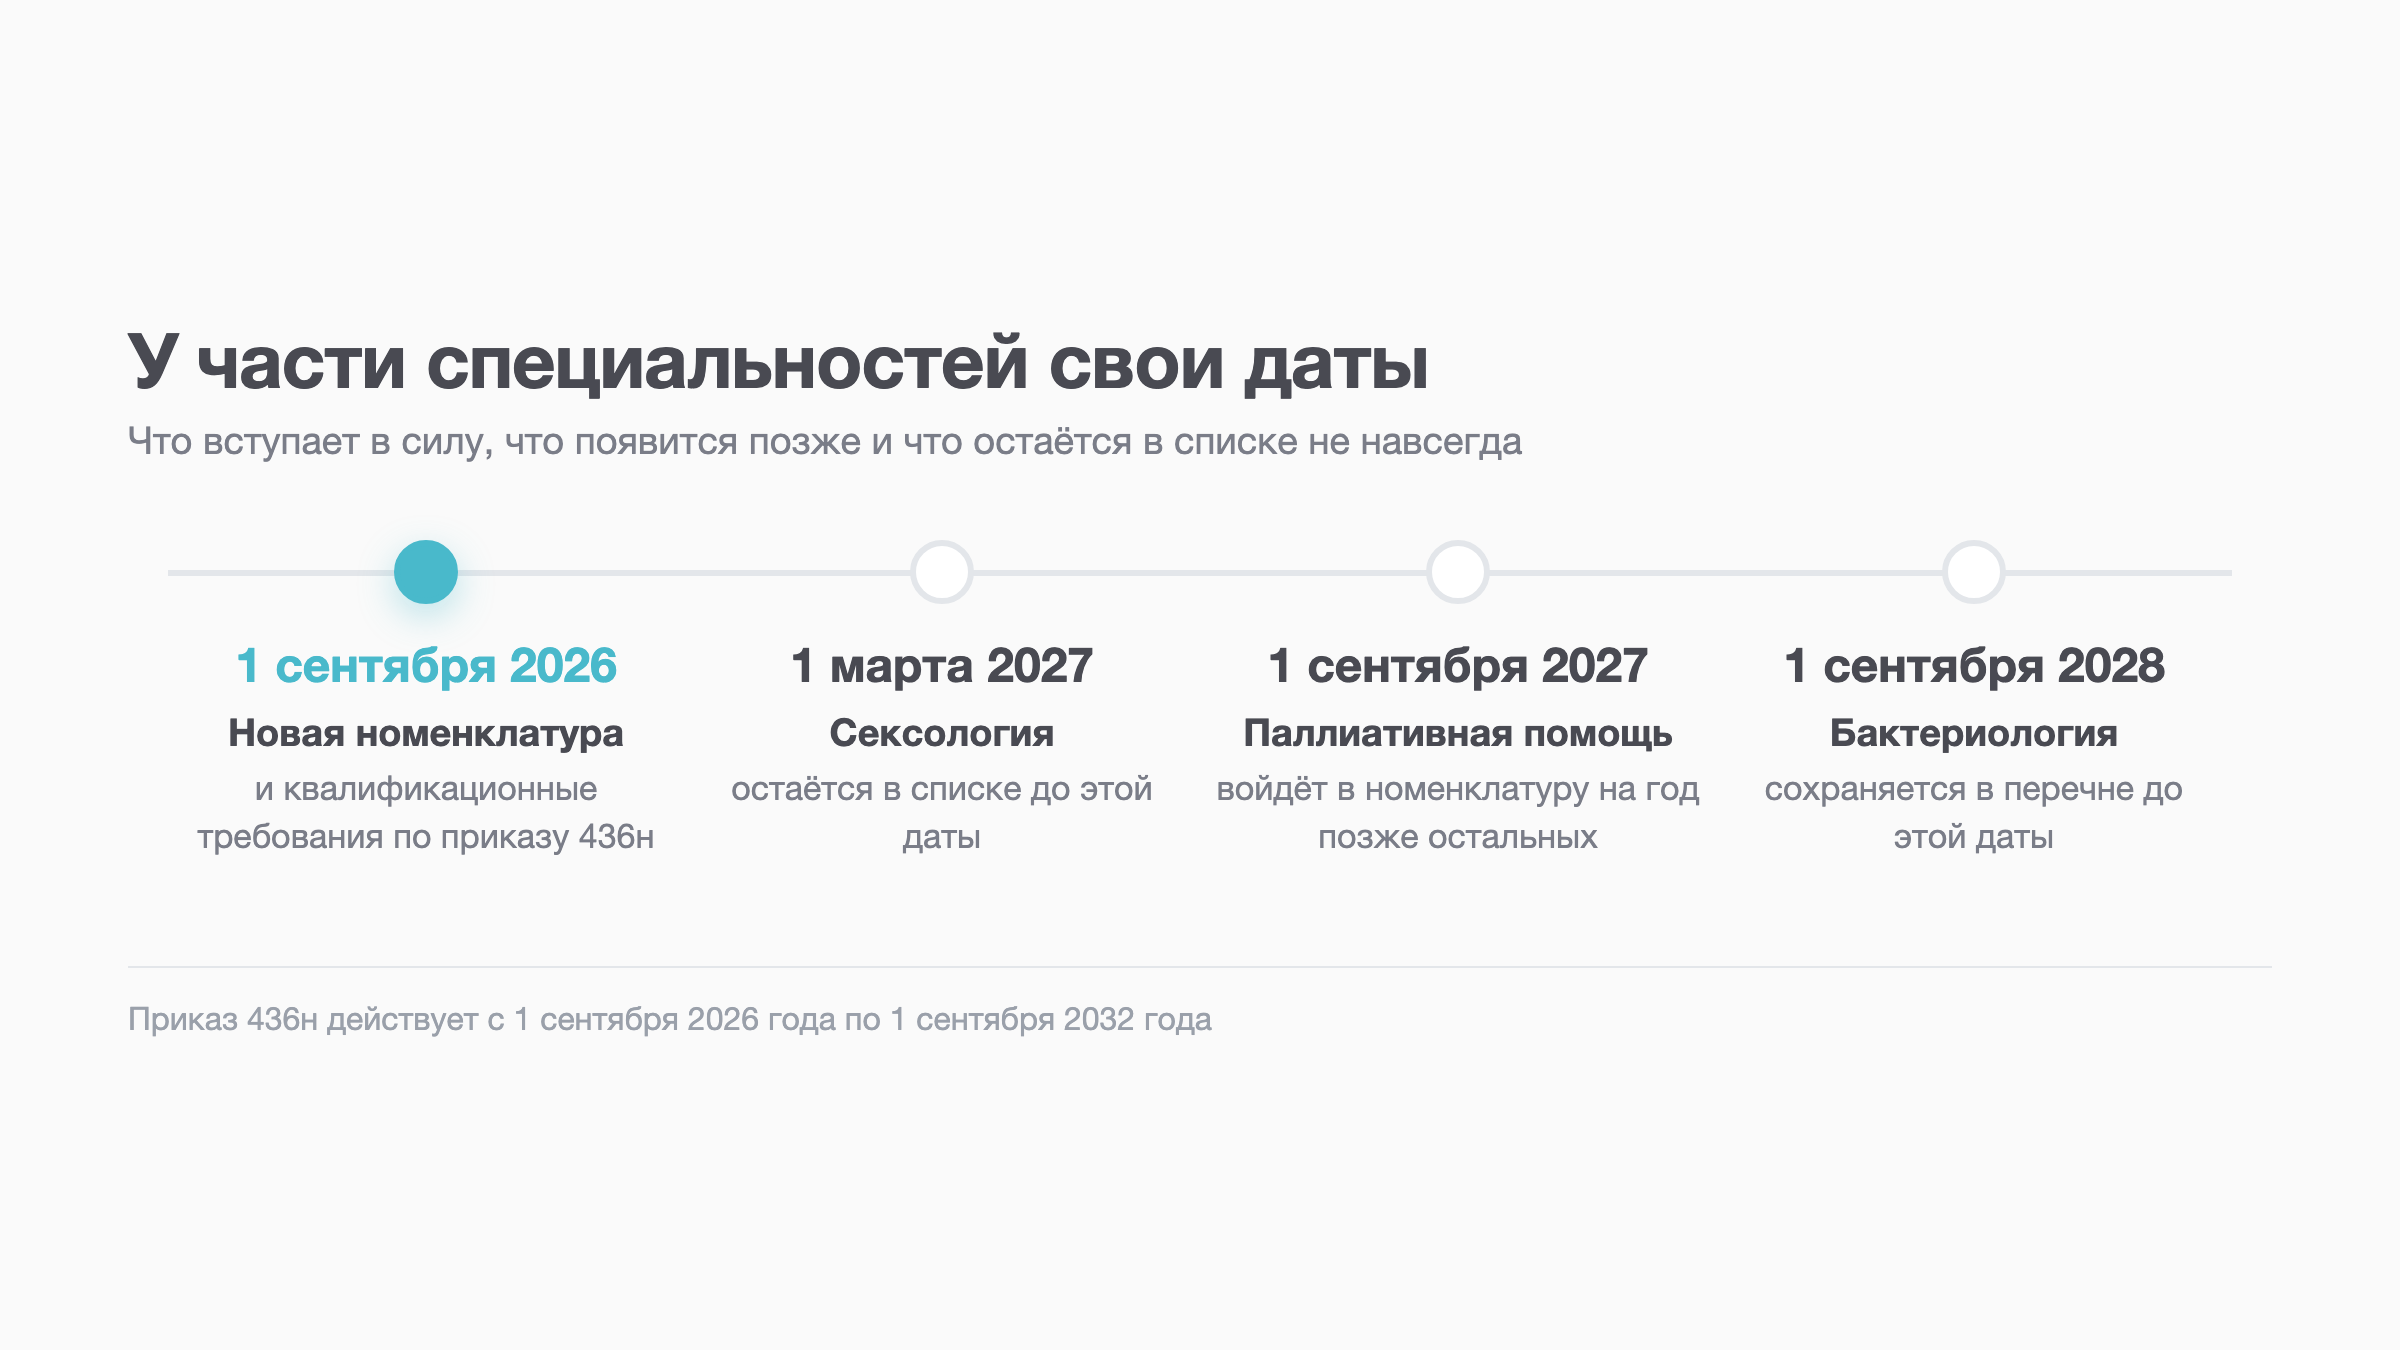Click the «Сексология» title

tap(942, 734)
